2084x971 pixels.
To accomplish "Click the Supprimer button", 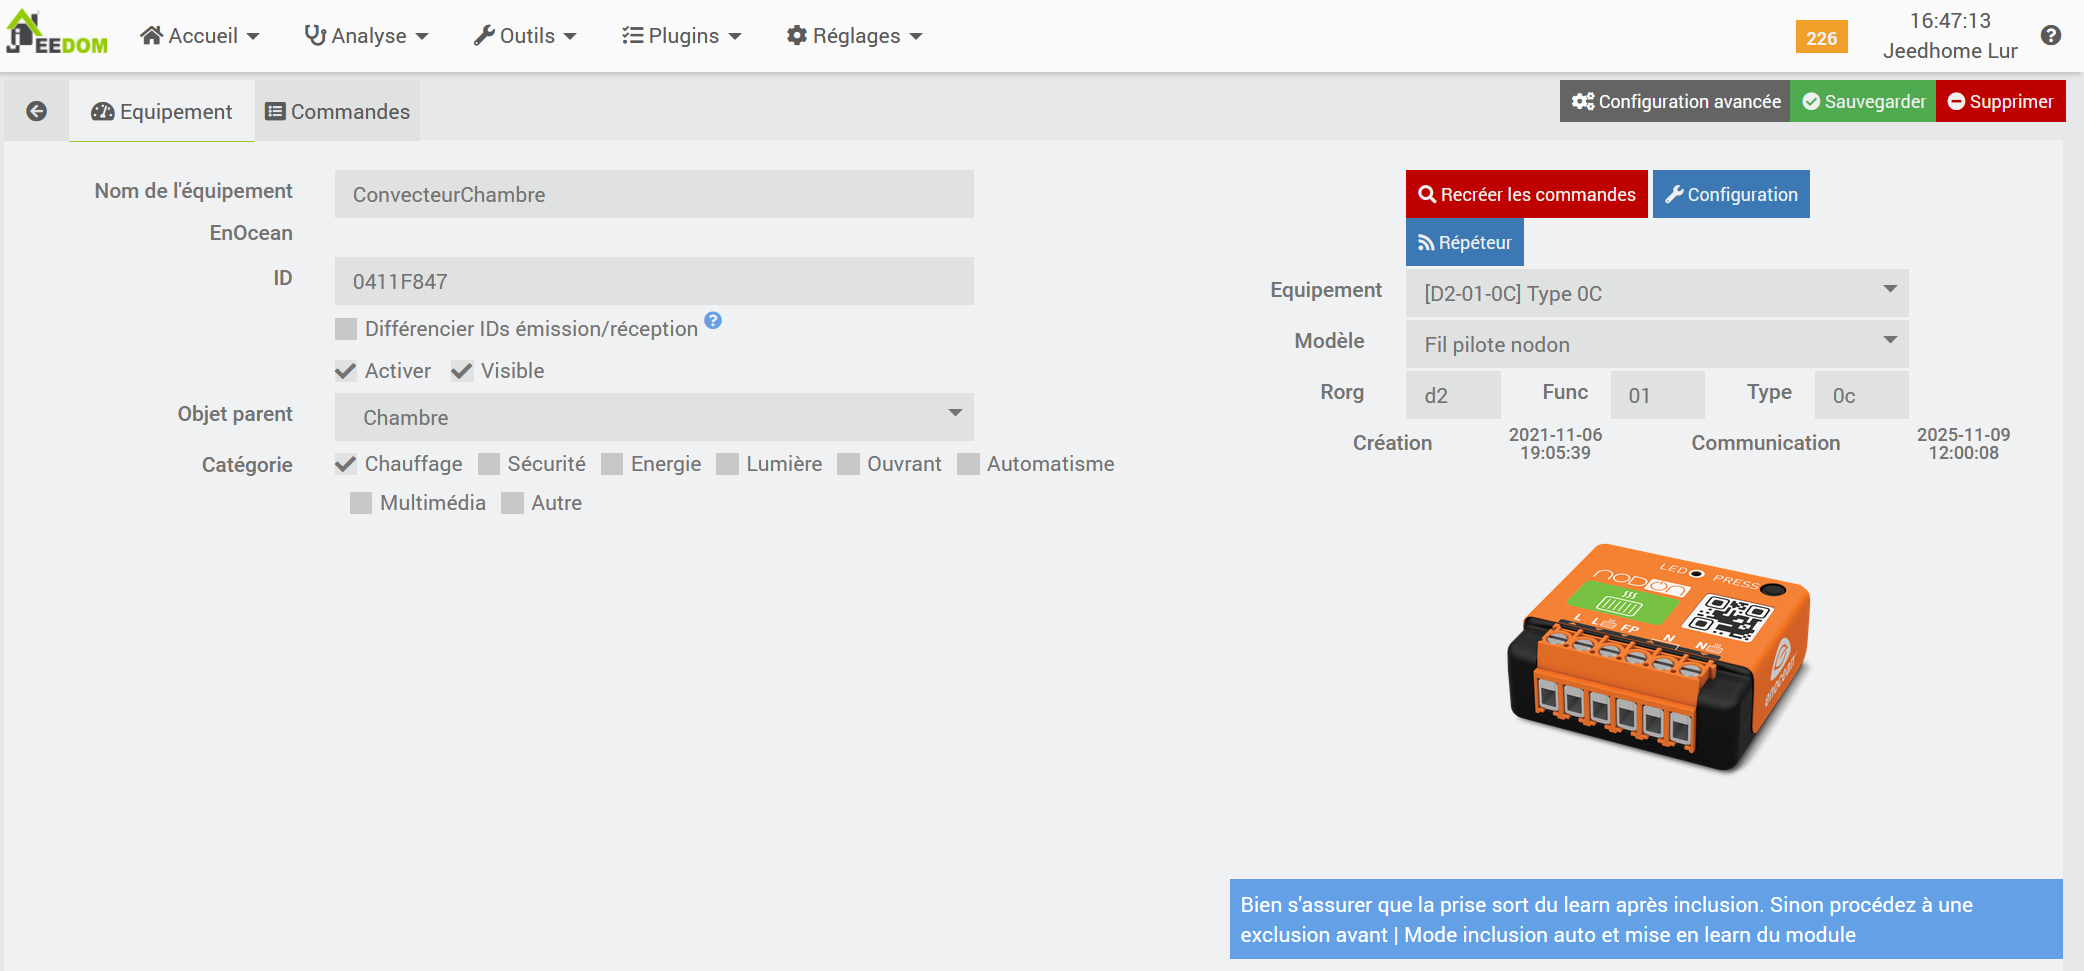I will coord(2001,101).
